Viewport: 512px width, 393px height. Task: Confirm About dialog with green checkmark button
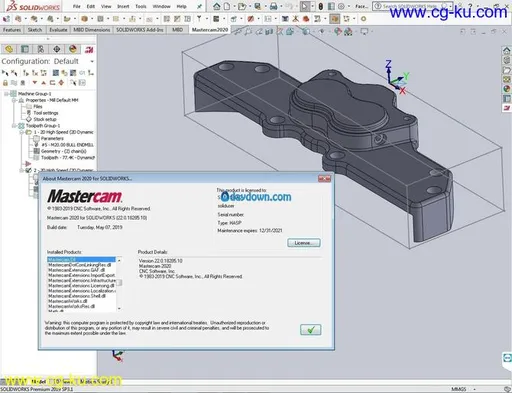[311, 330]
